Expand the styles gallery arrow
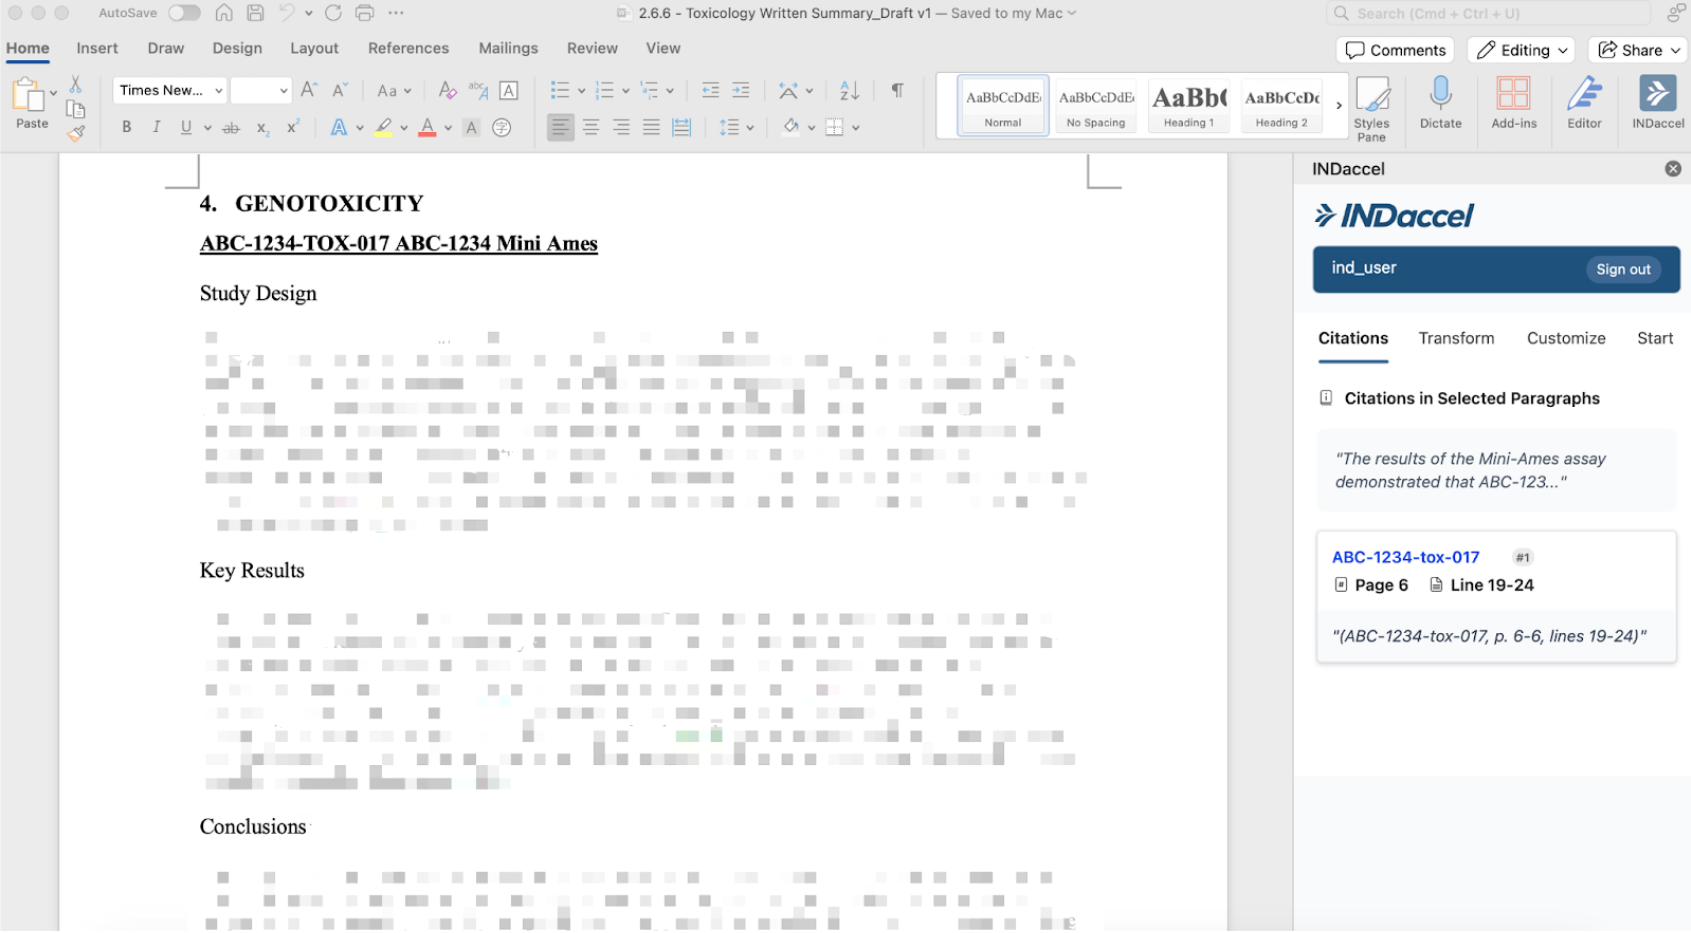This screenshot has height=933, width=1691. [x=1339, y=105]
